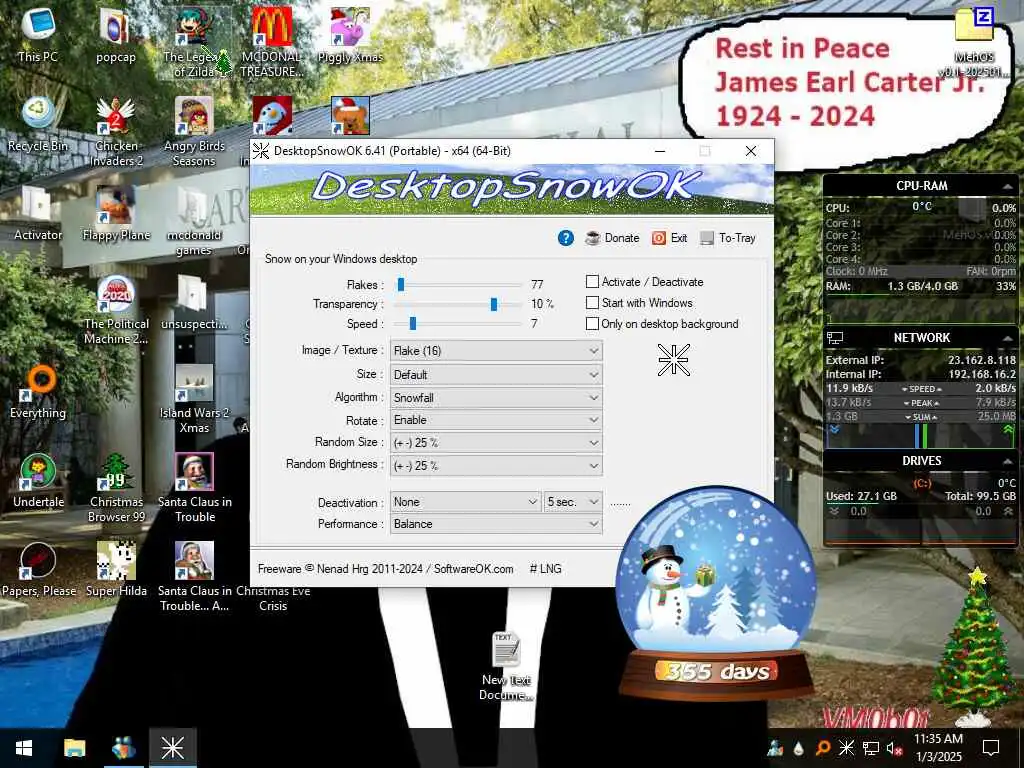Send DesktopSnowOK To-Tray
1024x768 pixels.
coord(728,238)
